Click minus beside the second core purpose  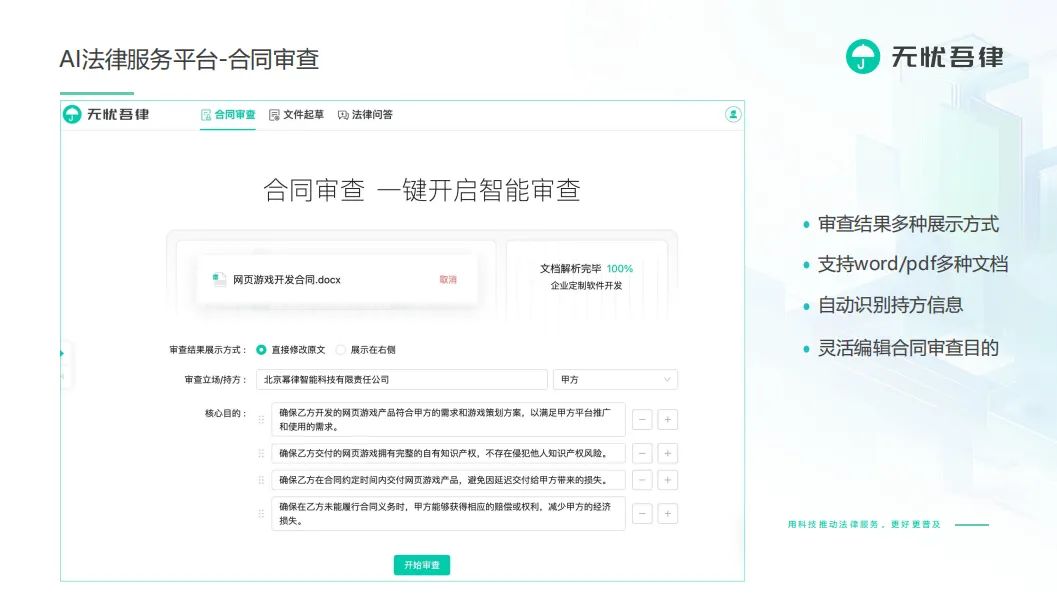pos(644,453)
